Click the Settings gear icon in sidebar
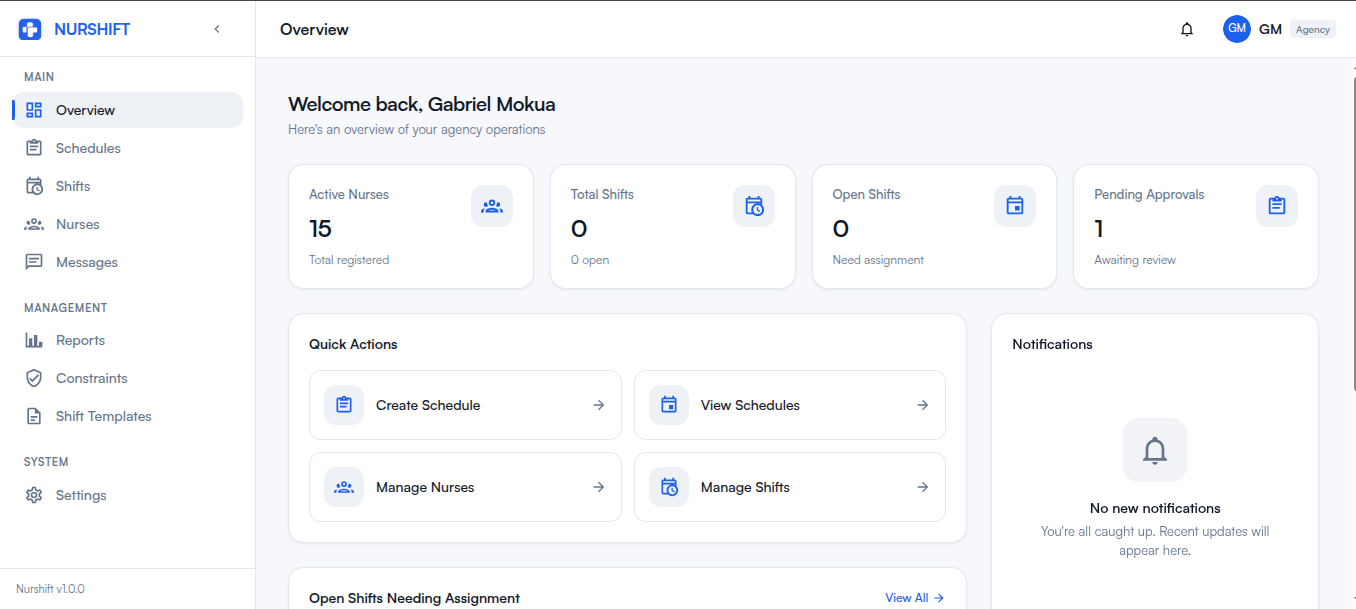This screenshot has height=609, width=1356. (x=34, y=495)
